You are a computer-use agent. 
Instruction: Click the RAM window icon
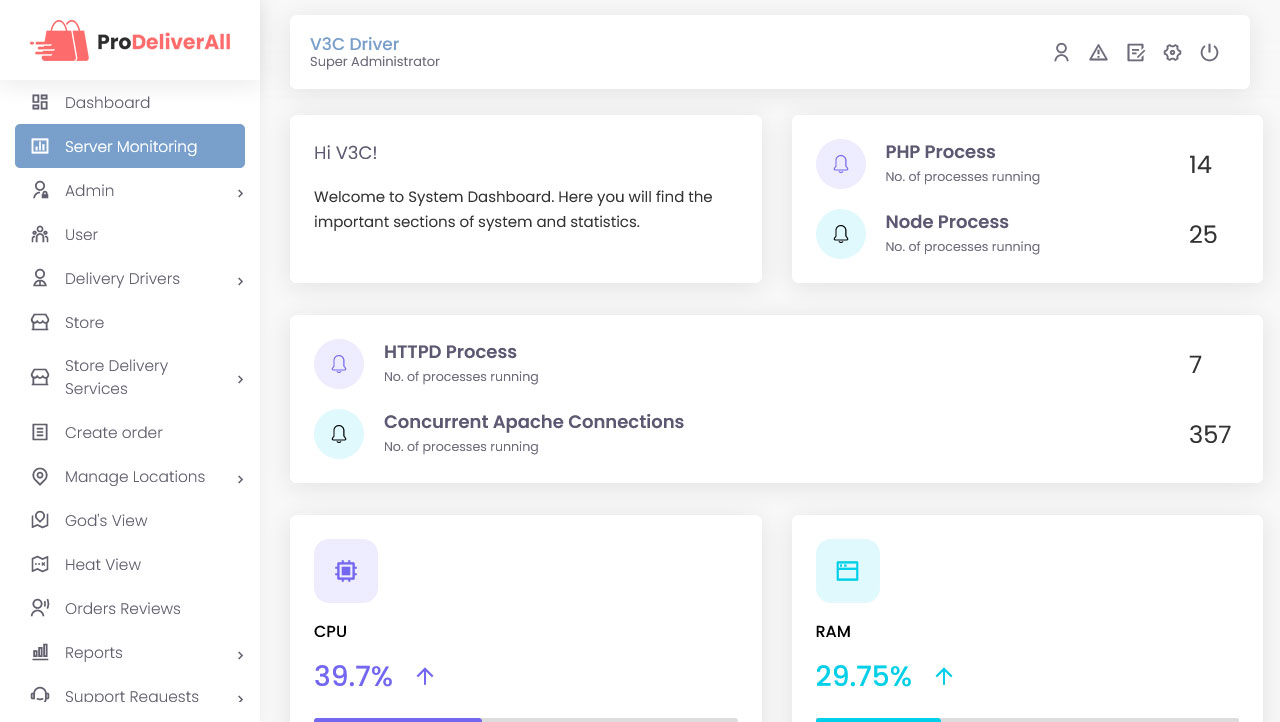(x=848, y=571)
